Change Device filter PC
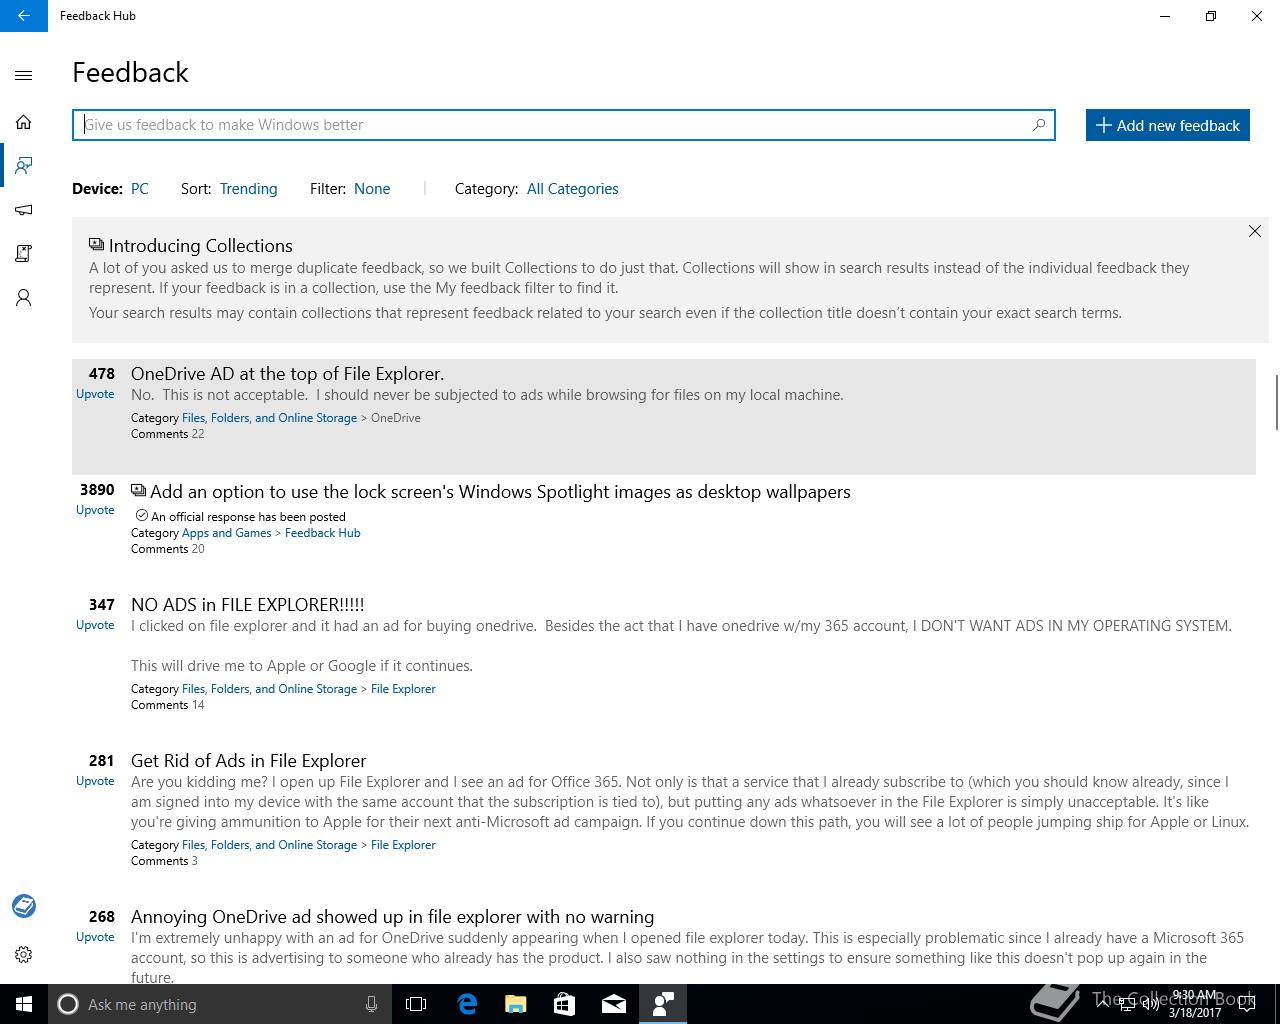This screenshot has height=1024, width=1280. 140,189
